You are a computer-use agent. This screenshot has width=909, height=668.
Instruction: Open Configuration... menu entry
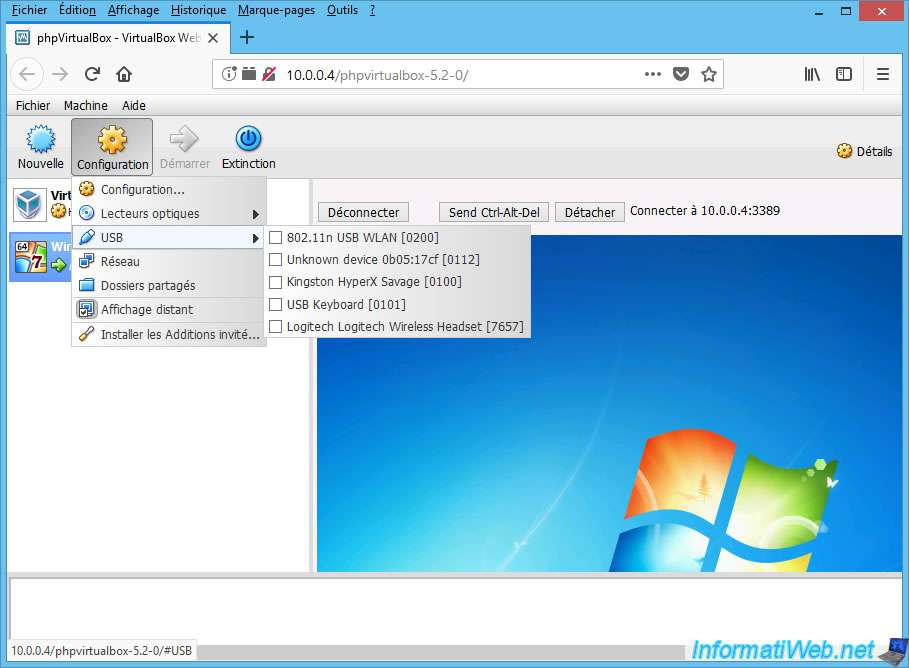[x=169, y=190]
